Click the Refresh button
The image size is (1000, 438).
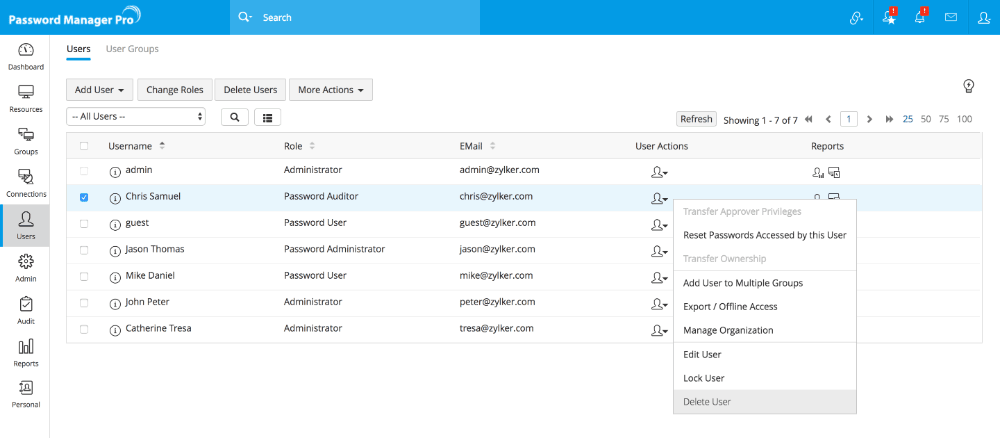[x=696, y=119]
